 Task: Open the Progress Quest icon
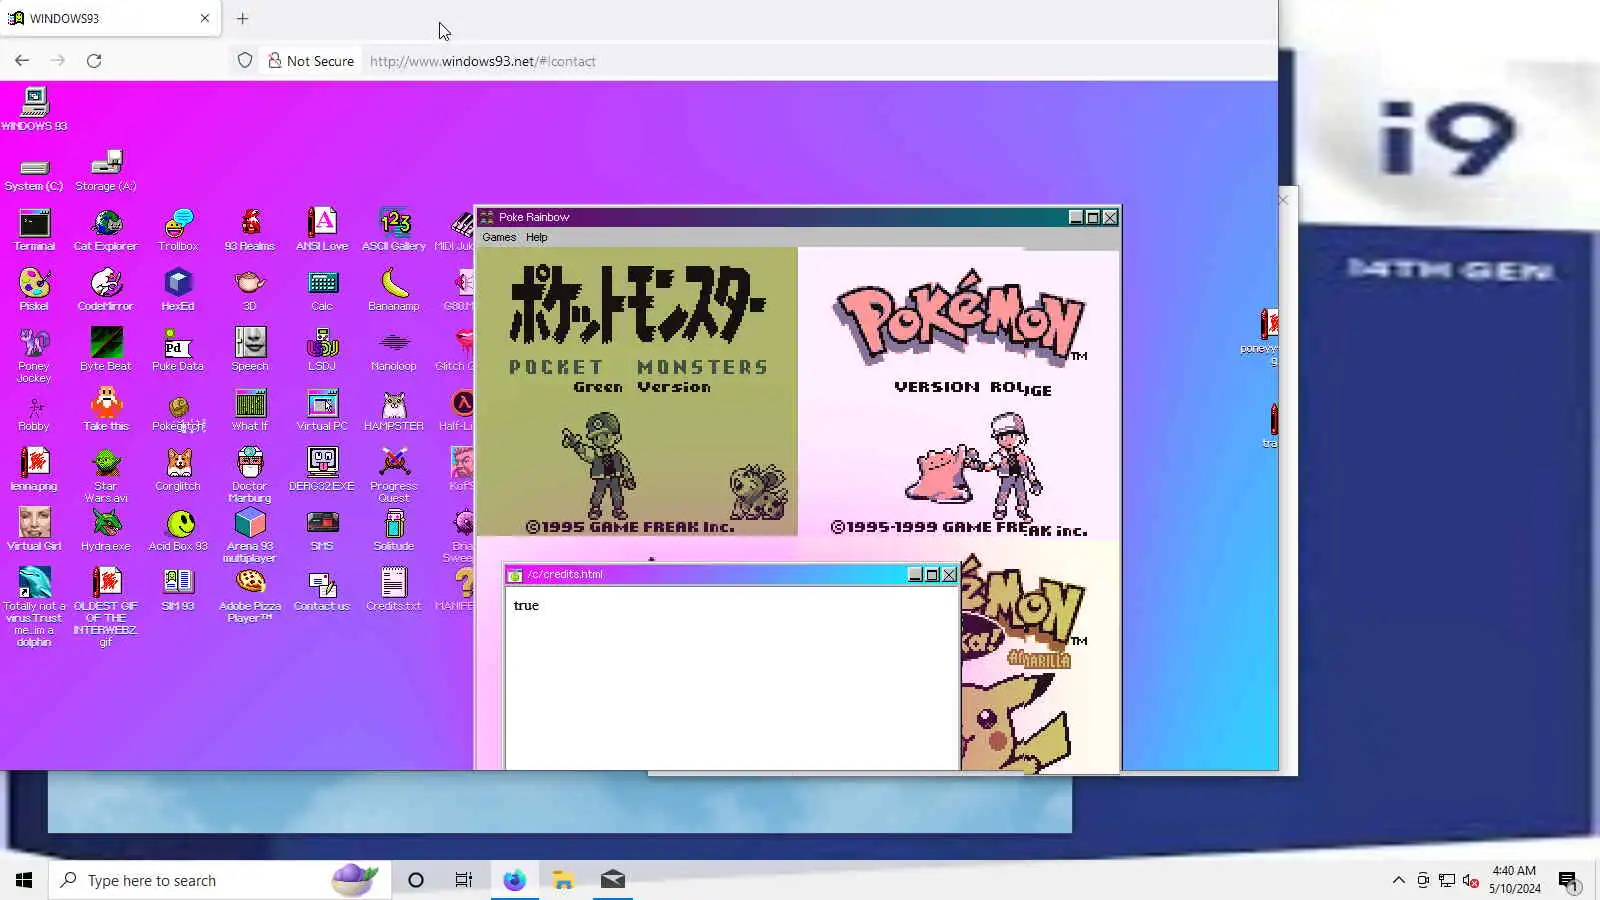[394, 475]
